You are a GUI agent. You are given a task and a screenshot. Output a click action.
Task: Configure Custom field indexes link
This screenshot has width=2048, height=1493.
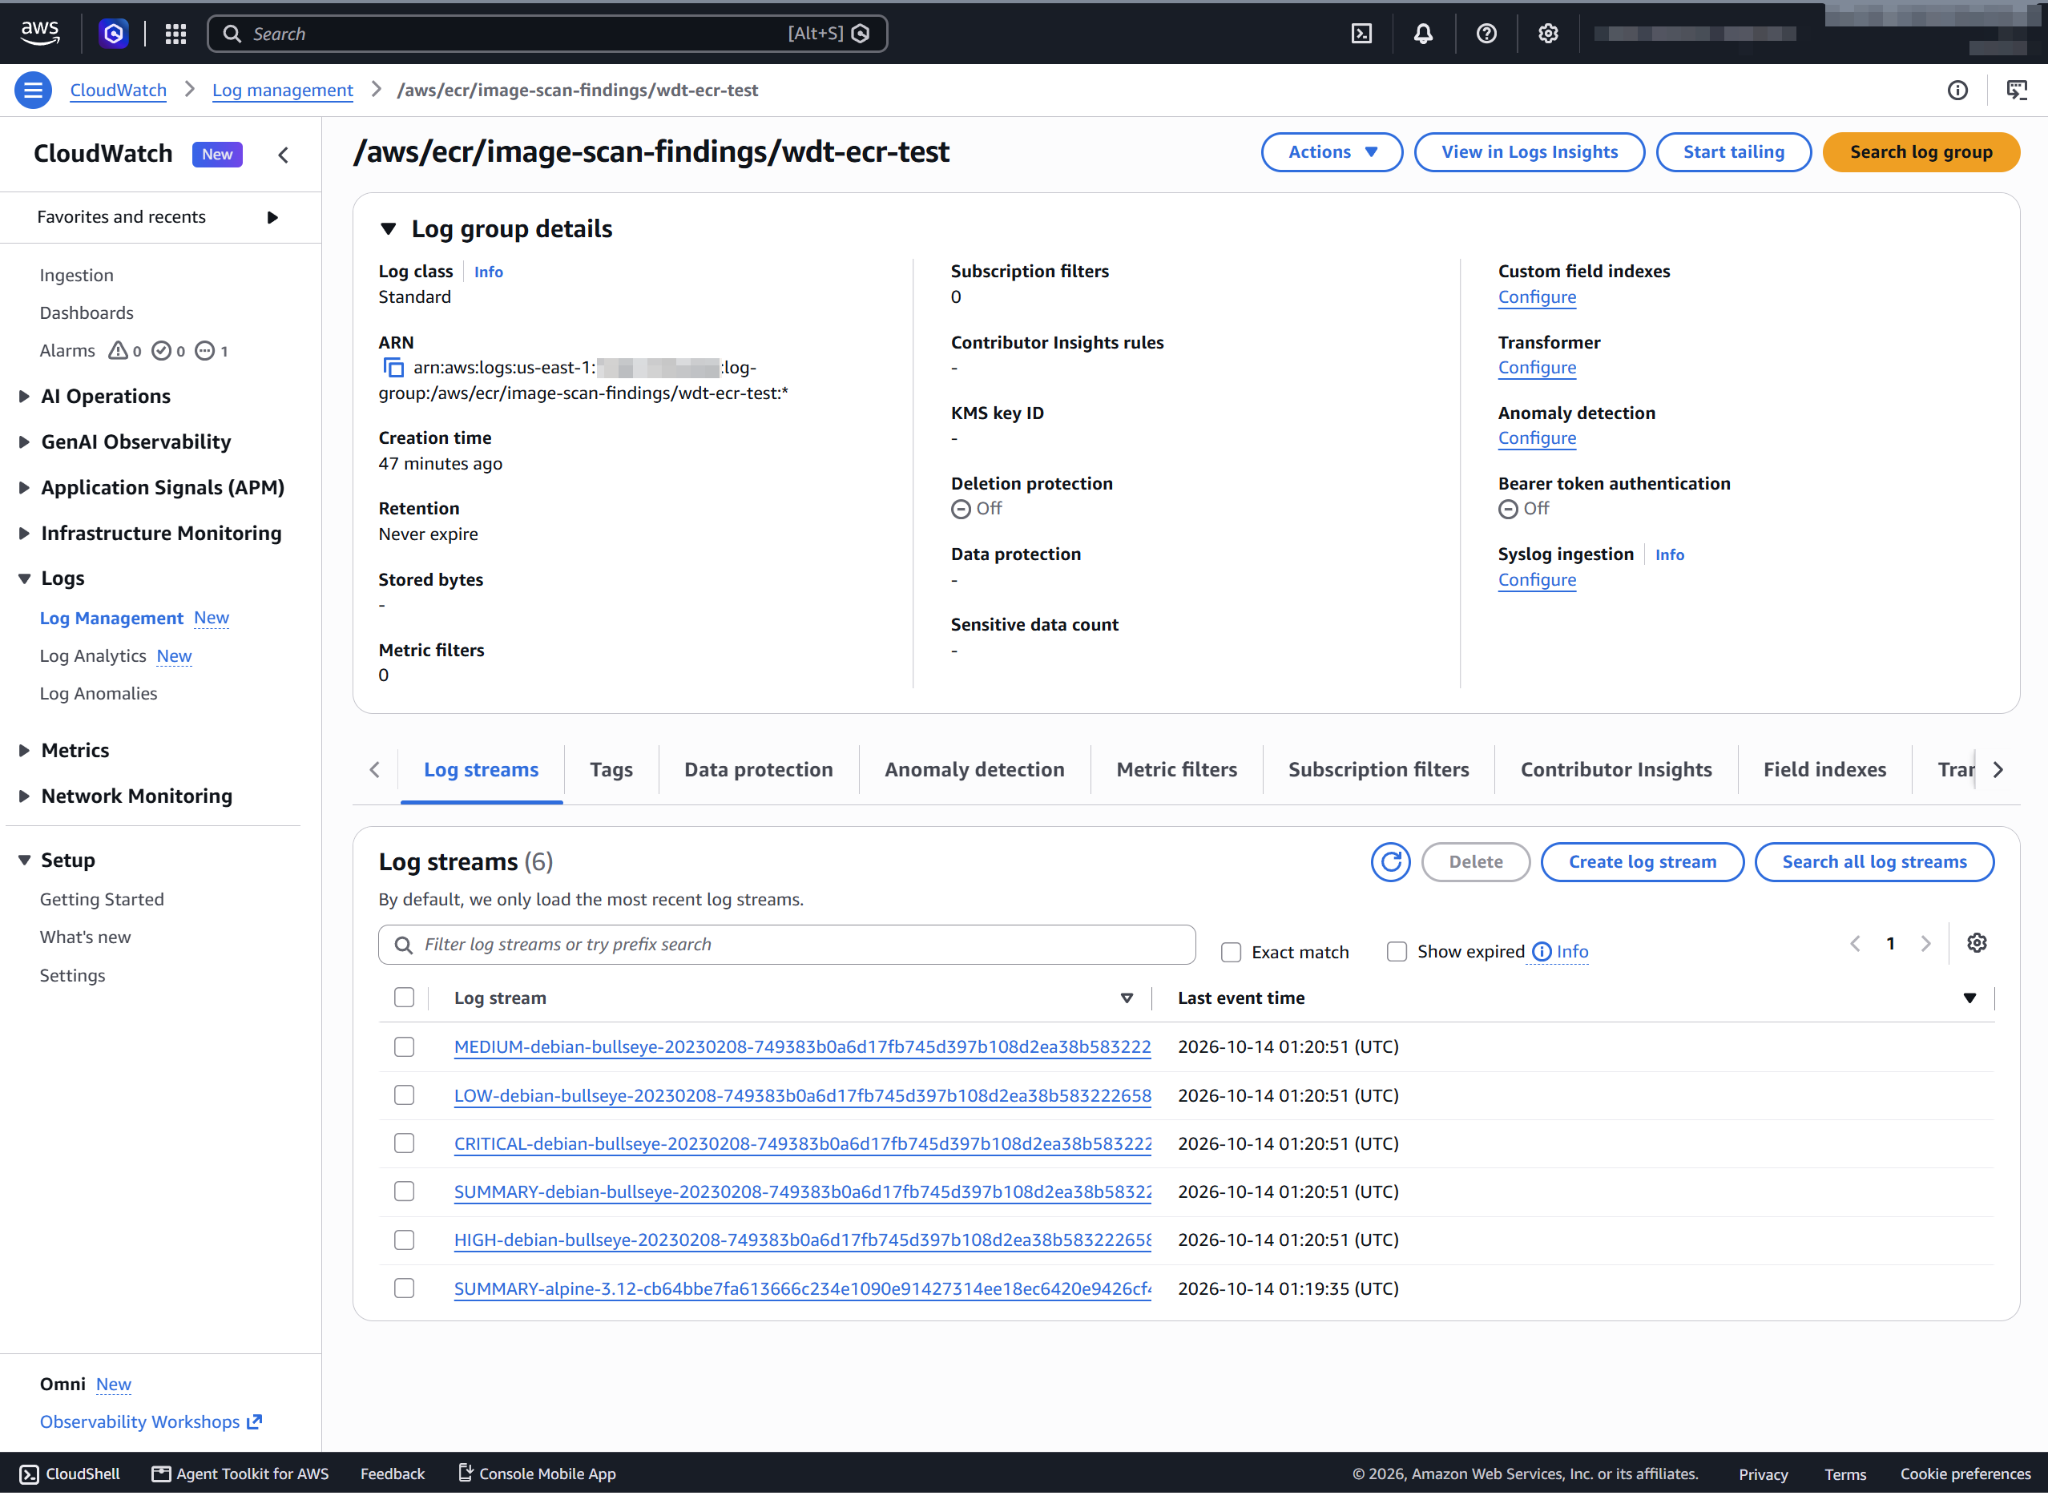pyautogui.click(x=1537, y=297)
